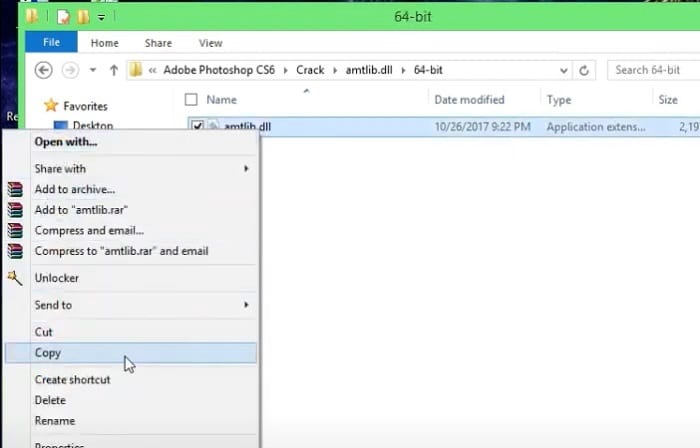700x448 pixels.
Task: Toggle the select-all checkbox in header
Action: point(191,99)
